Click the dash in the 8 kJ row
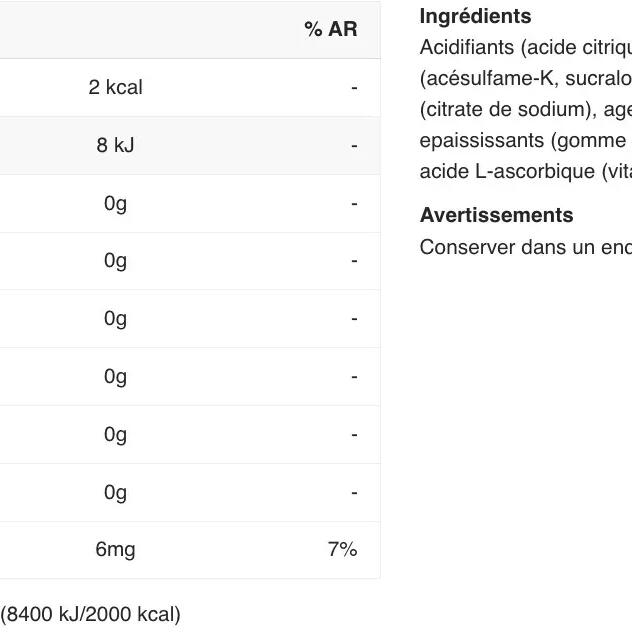The width and height of the screenshot is (632, 632). point(354,146)
